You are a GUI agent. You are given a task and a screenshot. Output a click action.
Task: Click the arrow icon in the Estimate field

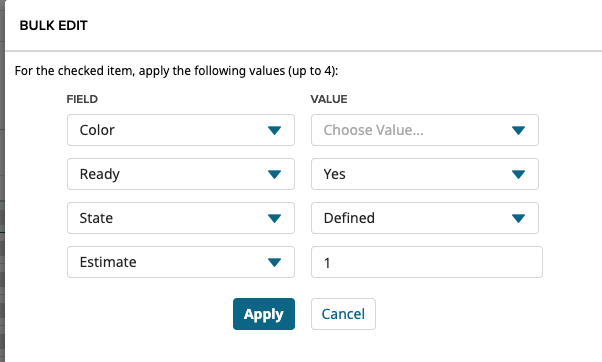click(x=274, y=263)
